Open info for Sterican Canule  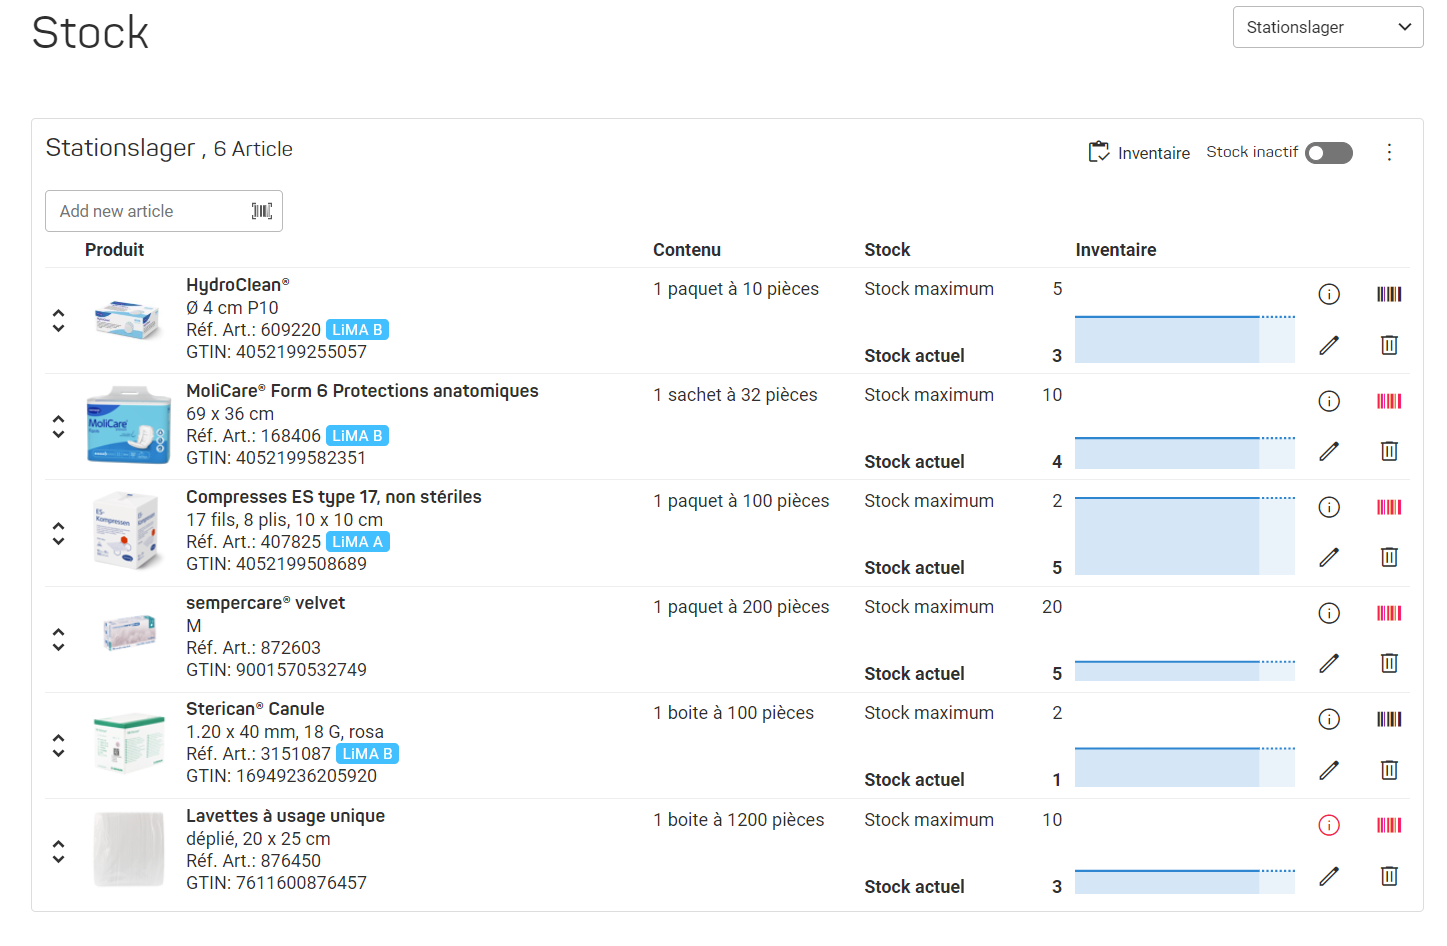[1329, 719]
